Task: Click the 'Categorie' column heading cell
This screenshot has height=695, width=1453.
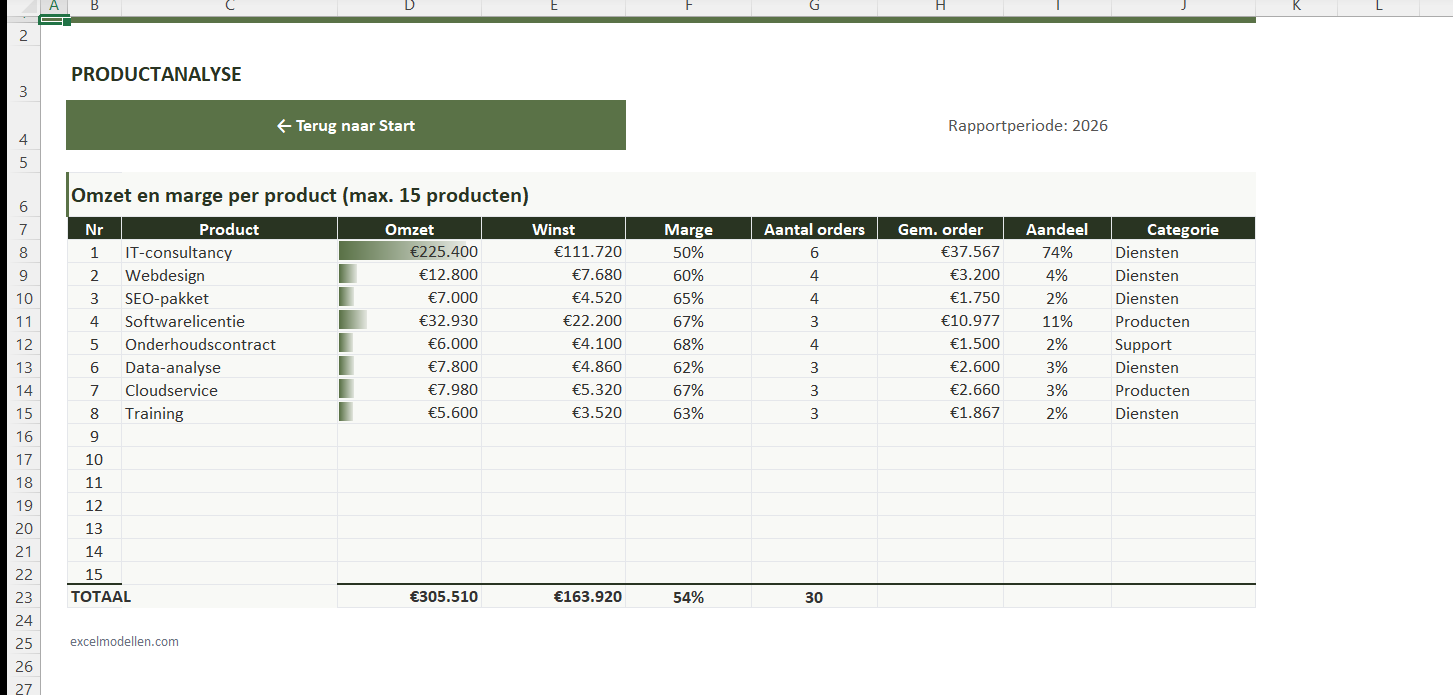Action: point(1182,229)
